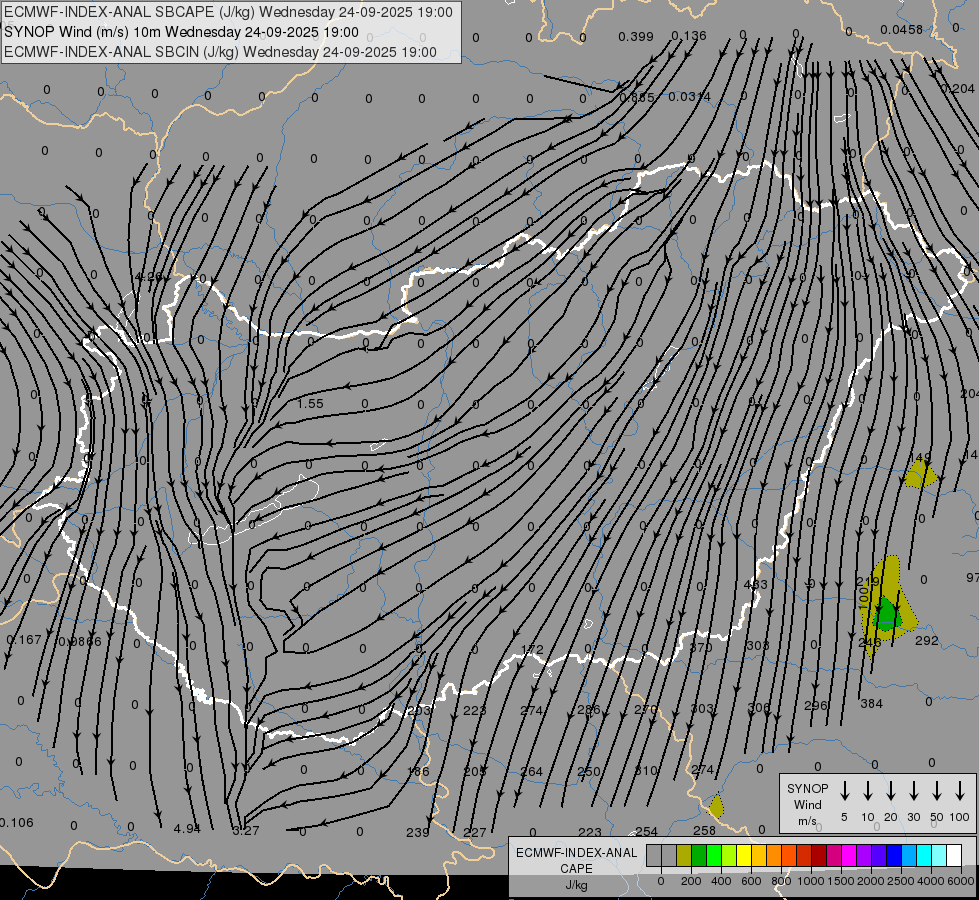The image size is (979, 900).
Task: Click the map value '433'
Action: 755,585
